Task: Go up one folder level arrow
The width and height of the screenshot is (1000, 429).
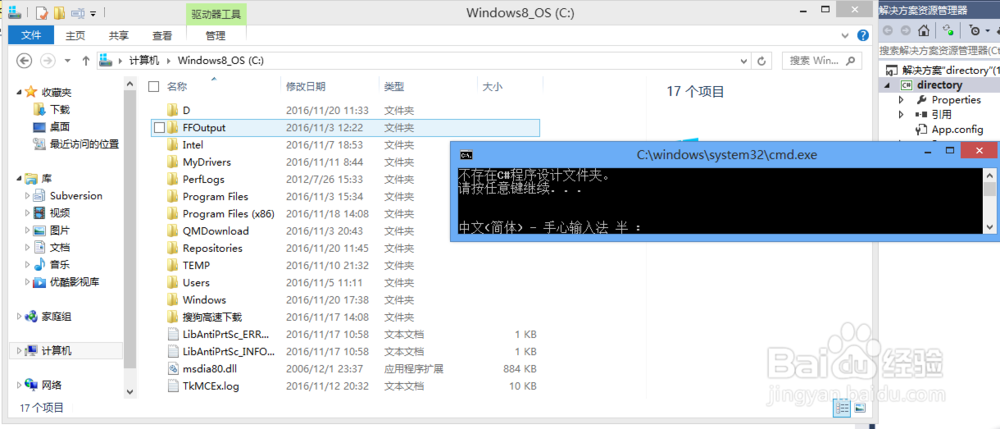Action: (85, 61)
